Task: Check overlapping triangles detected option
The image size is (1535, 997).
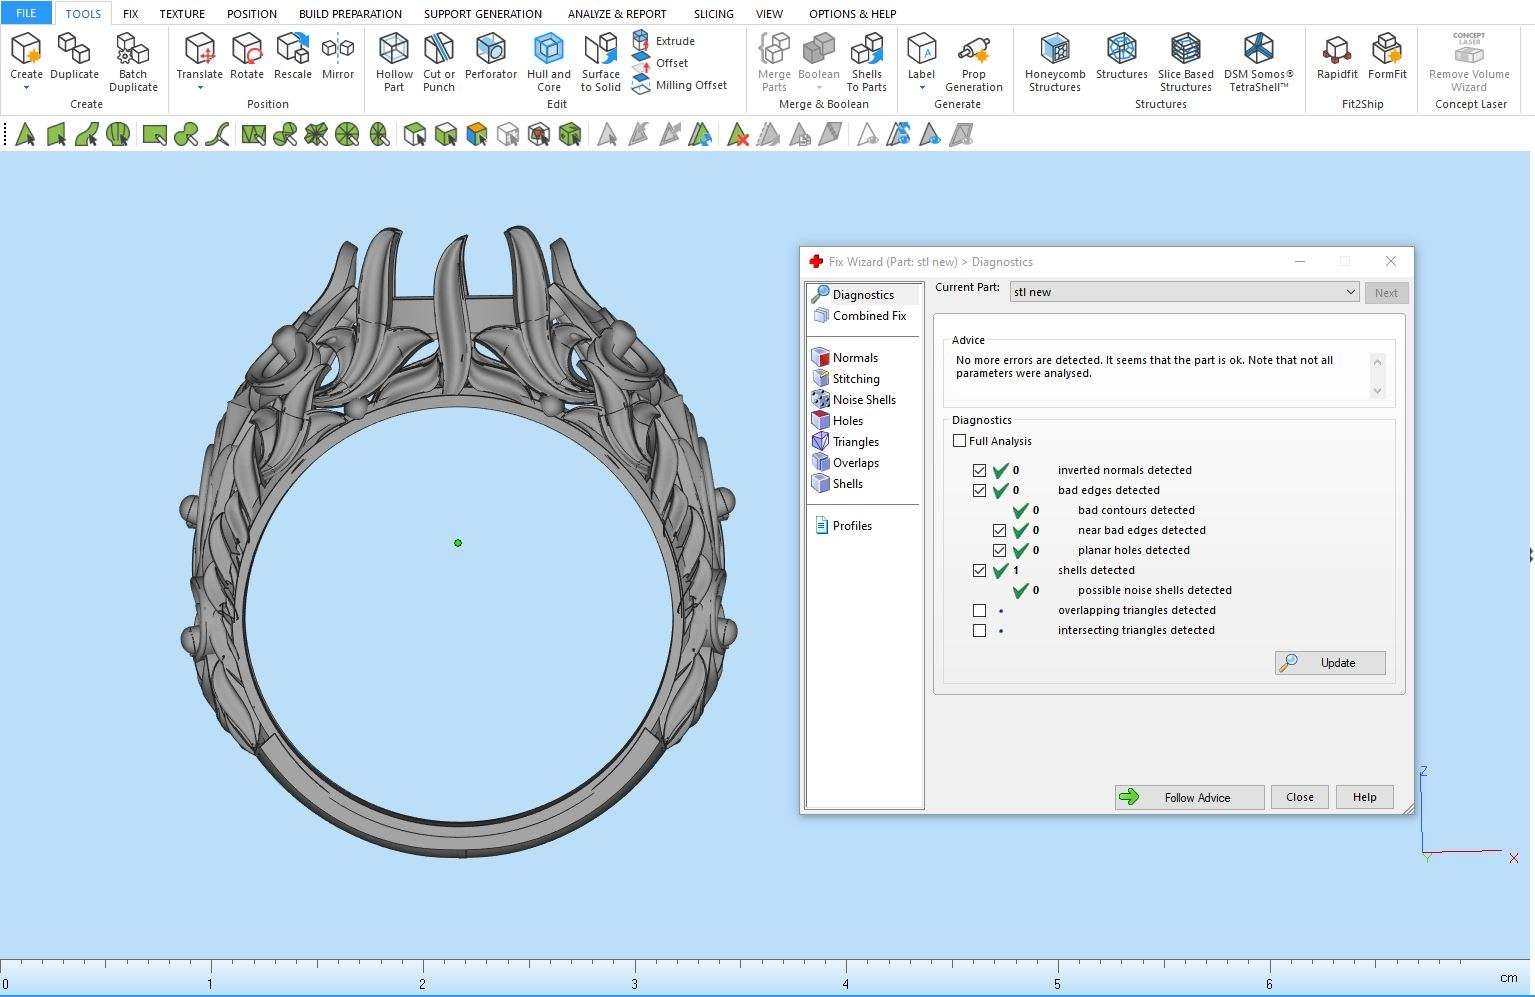Action: click(979, 610)
